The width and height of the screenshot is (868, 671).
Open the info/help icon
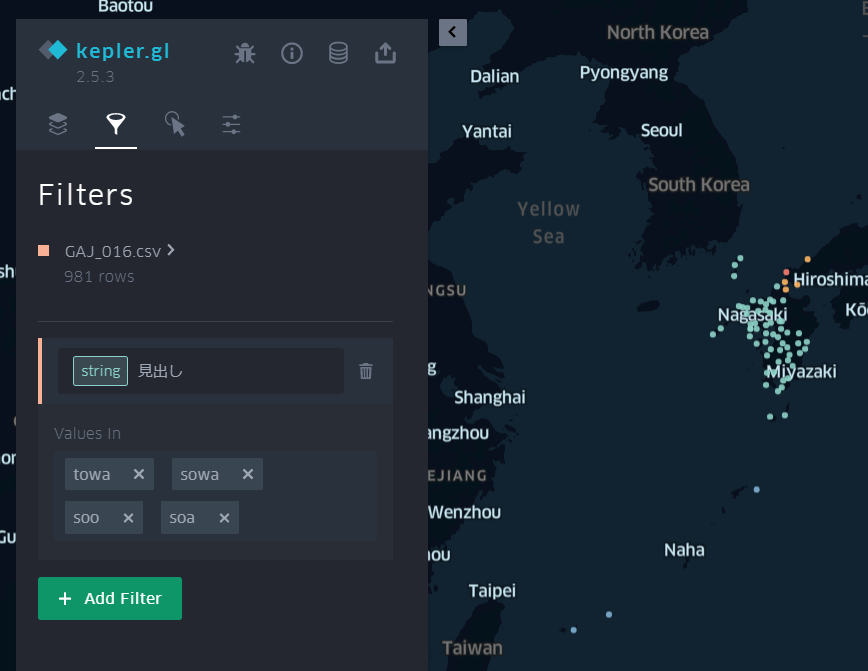coord(292,53)
